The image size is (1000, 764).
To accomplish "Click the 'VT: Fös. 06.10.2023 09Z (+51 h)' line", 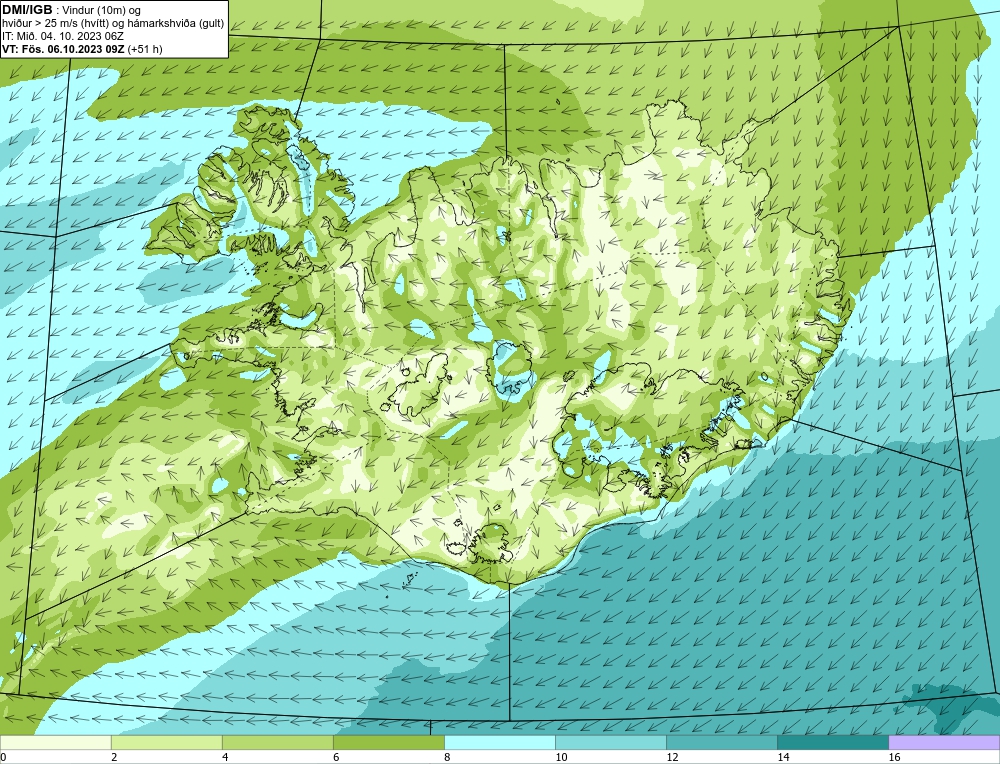I will (x=82, y=49).
